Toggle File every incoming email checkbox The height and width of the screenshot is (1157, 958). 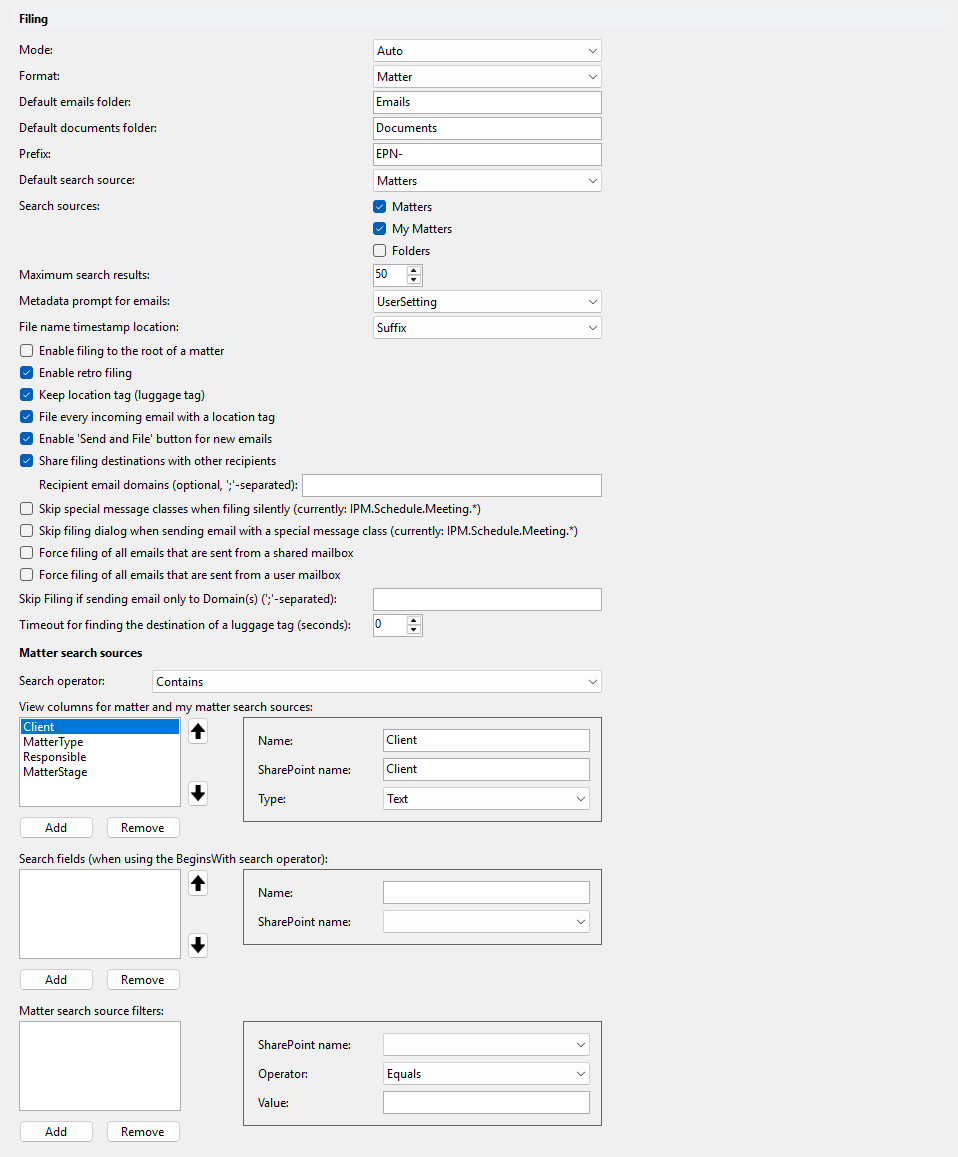[27, 417]
